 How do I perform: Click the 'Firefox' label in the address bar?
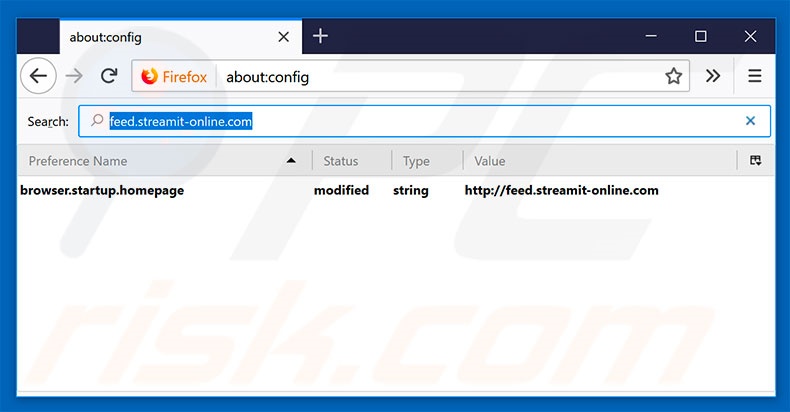pyautogui.click(x=184, y=77)
